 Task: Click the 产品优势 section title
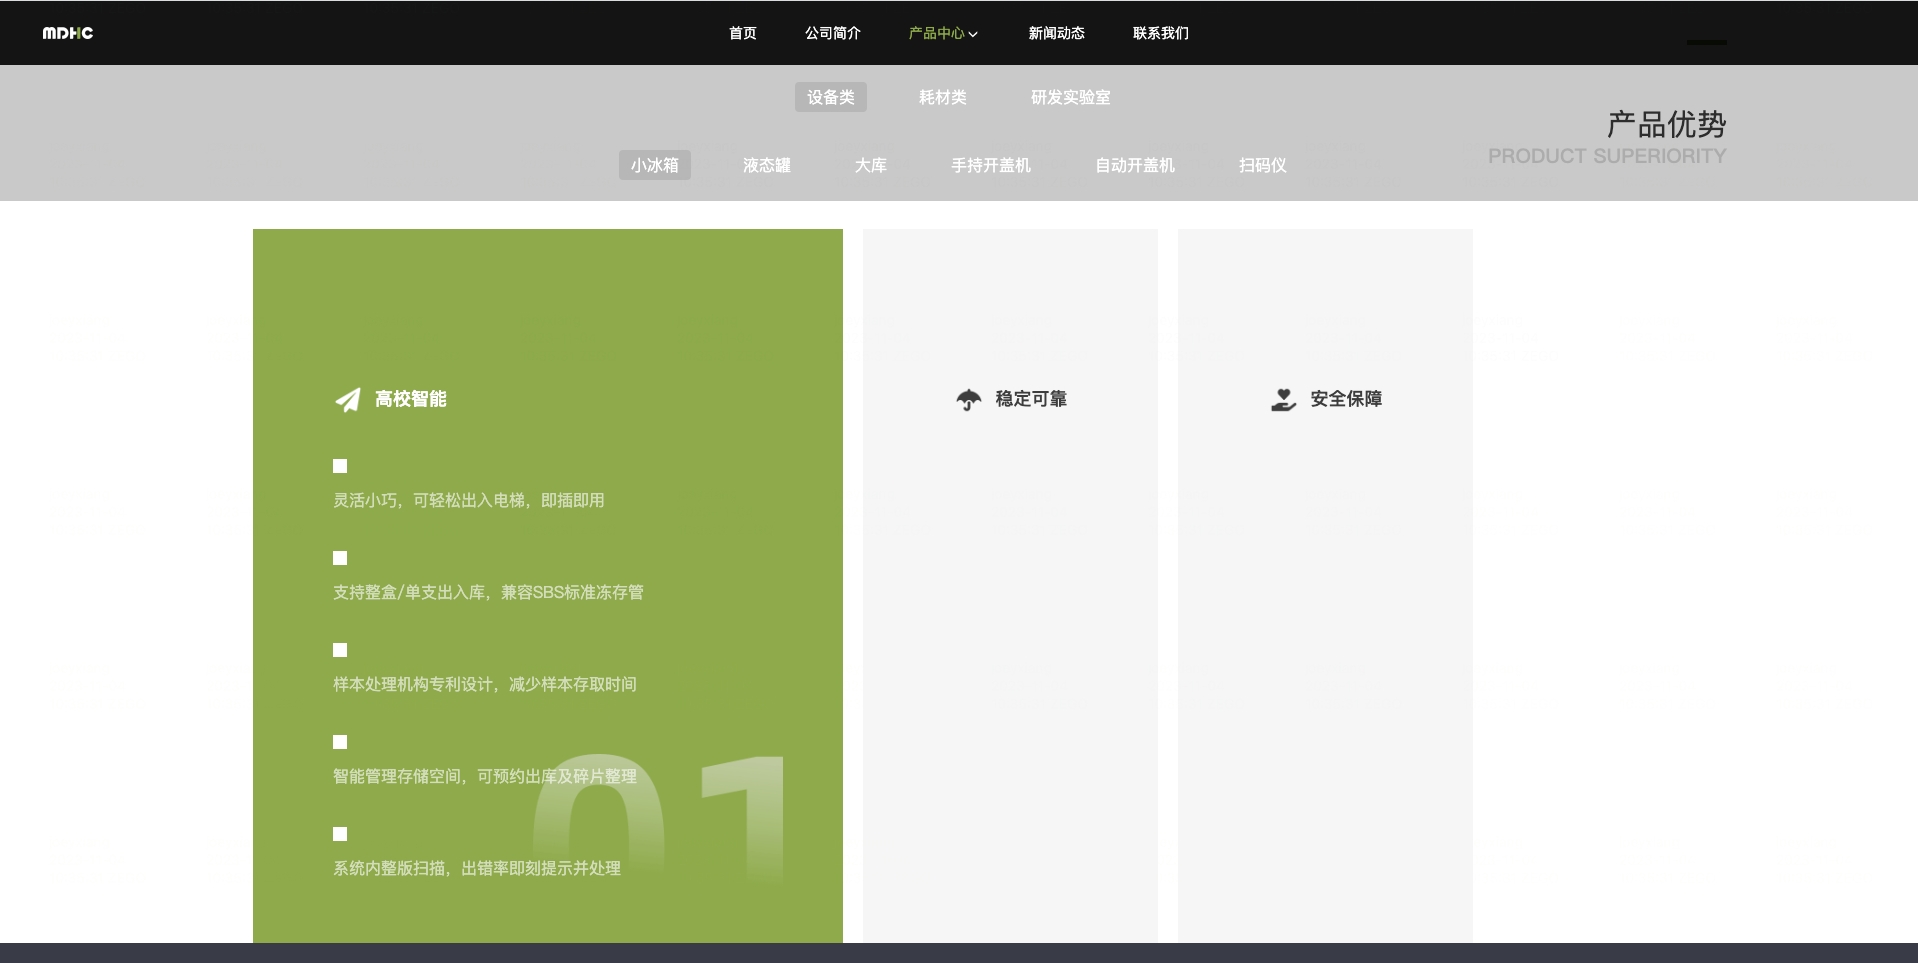click(x=1666, y=125)
